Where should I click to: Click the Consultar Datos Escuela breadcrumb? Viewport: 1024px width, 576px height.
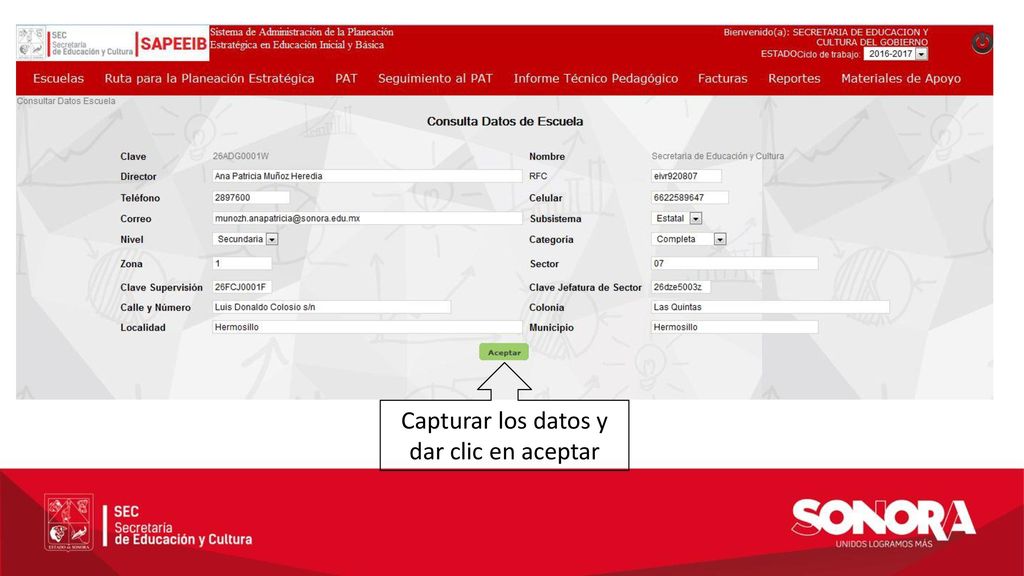(66, 101)
